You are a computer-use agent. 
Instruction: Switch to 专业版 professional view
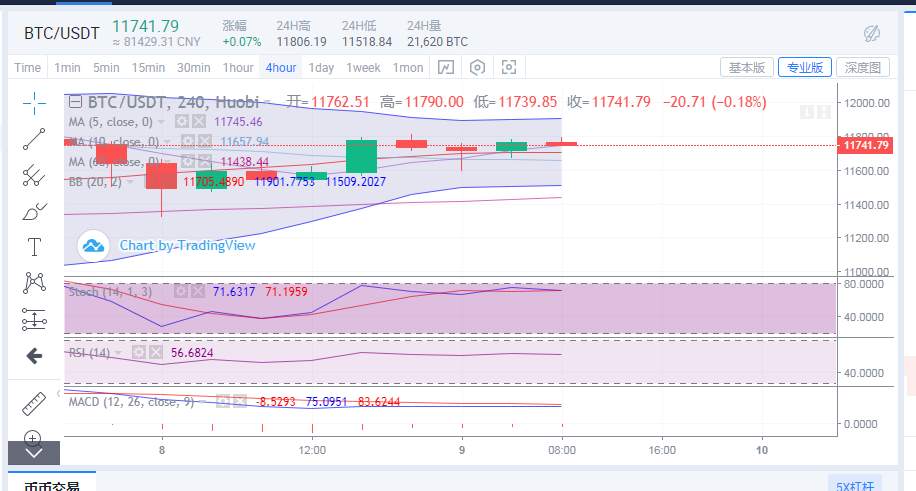(805, 68)
